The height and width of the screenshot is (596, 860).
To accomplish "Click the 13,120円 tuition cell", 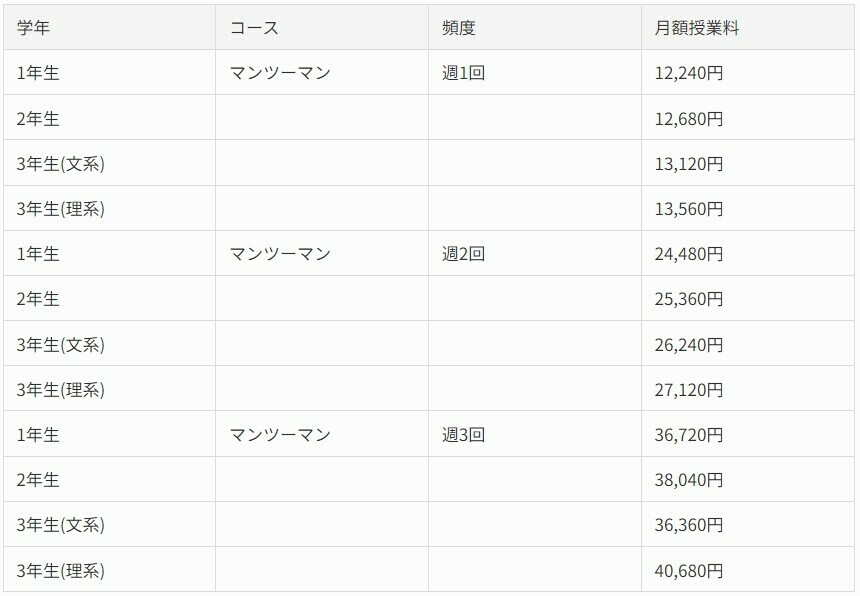I will coord(748,163).
